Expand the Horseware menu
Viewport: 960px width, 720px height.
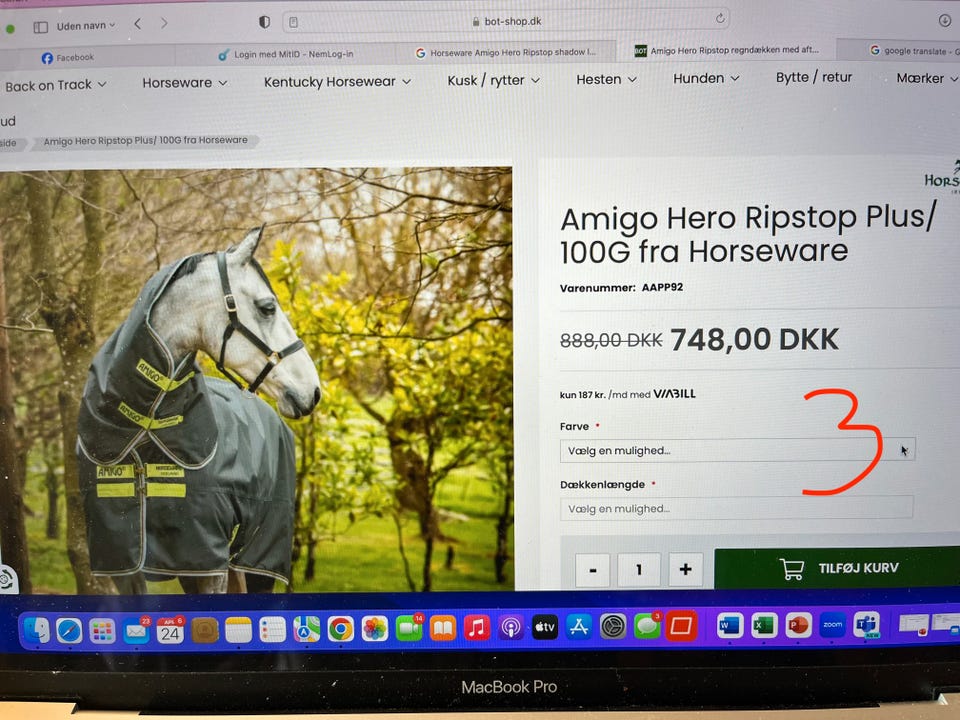tap(185, 83)
